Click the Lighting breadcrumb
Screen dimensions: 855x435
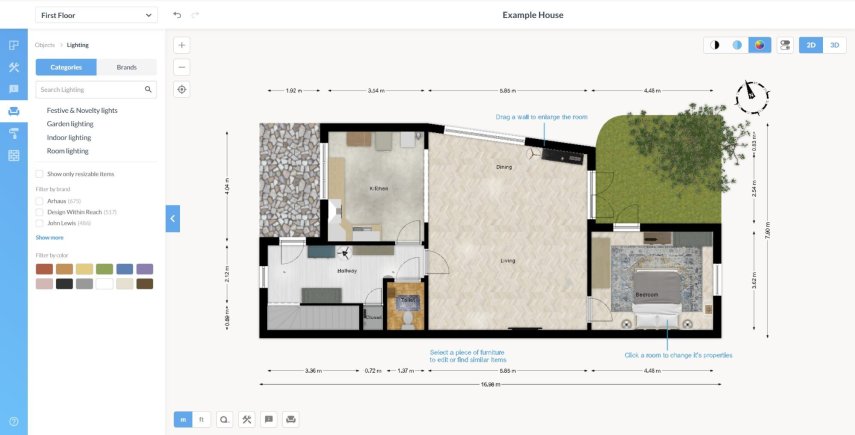pos(77,45)
